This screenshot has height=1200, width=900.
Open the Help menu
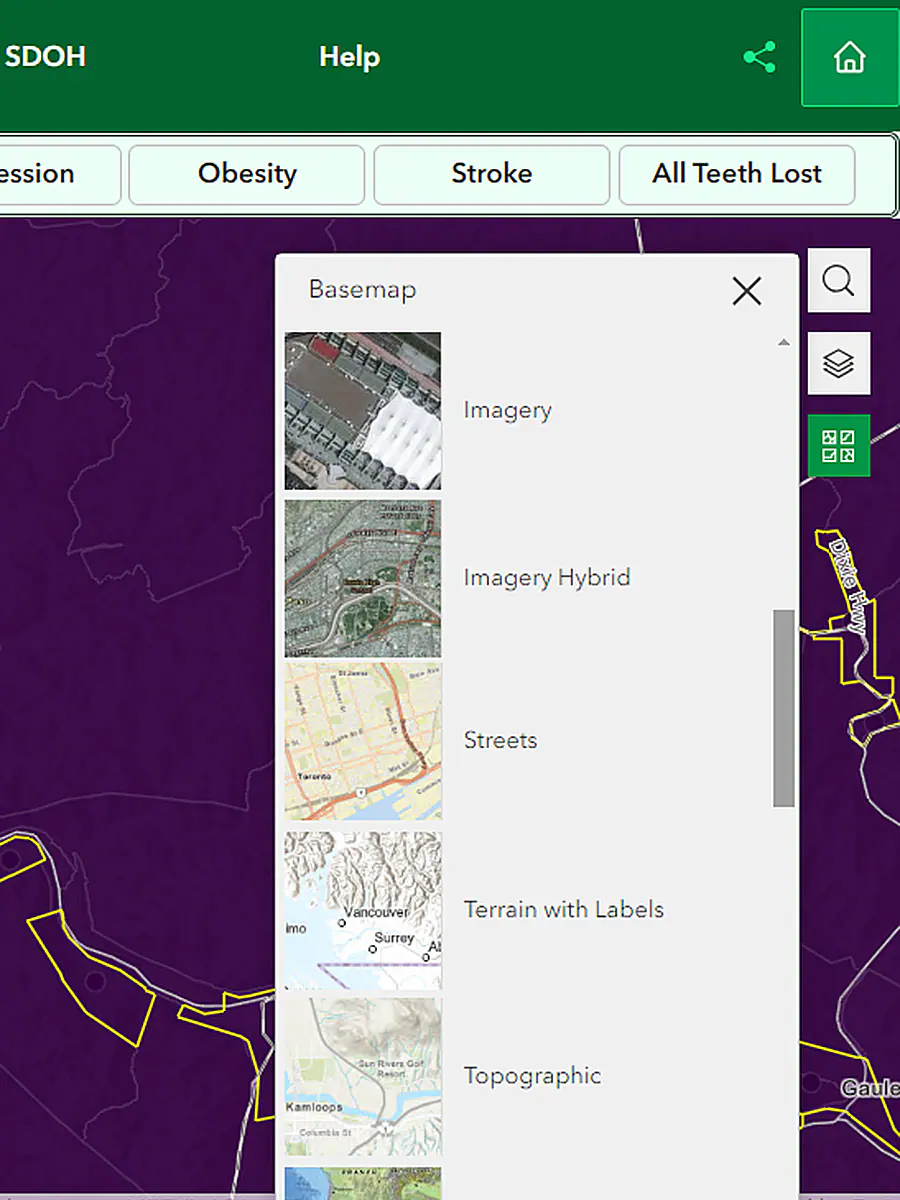(349, 57)
